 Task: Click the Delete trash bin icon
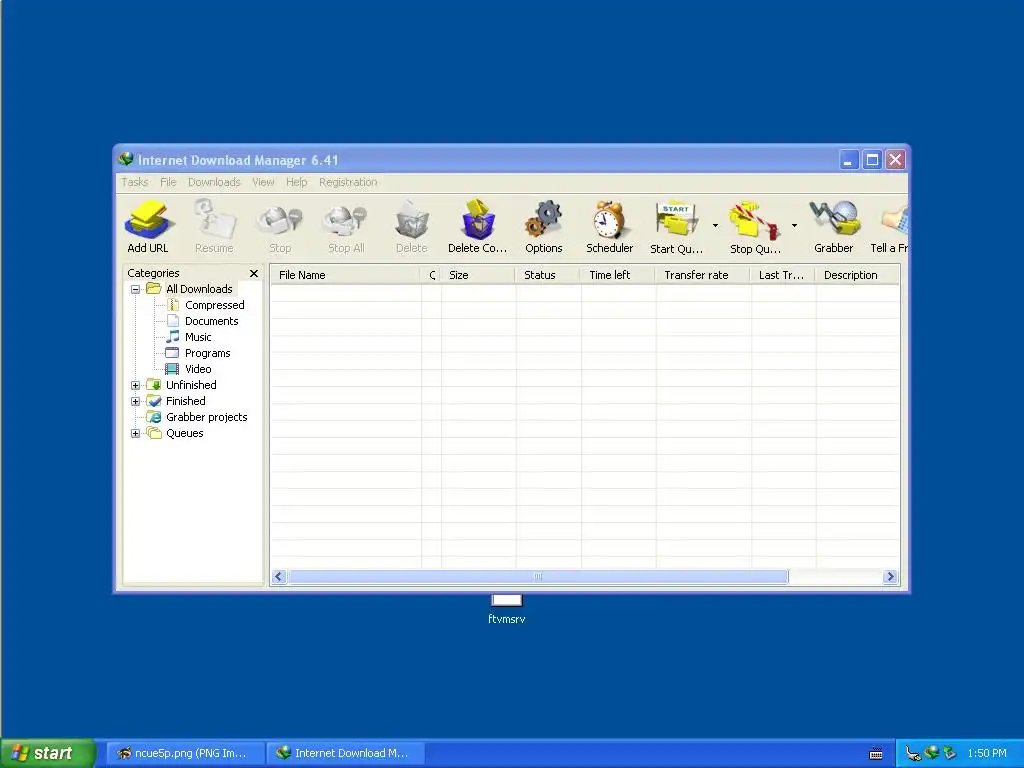pyautogui.click(x=411, y=226)
